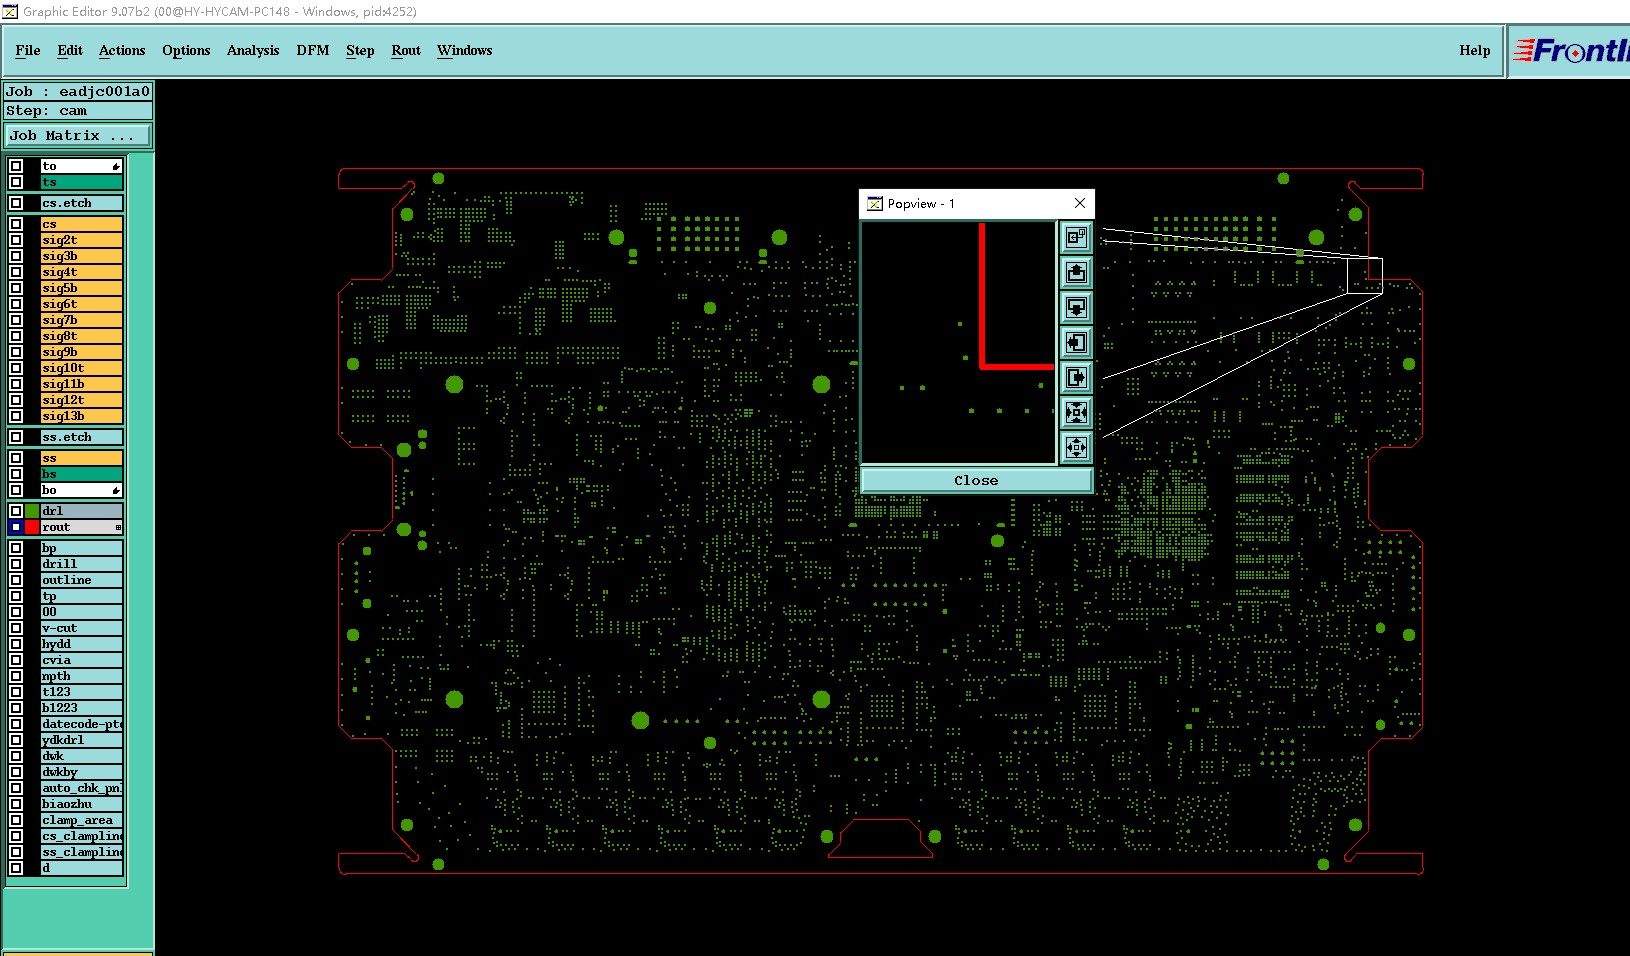Image resolution: width=1630 pixels, height=956 pixels.
Task: Click the red color swatch of the rout layer
Action: [32, 527]
